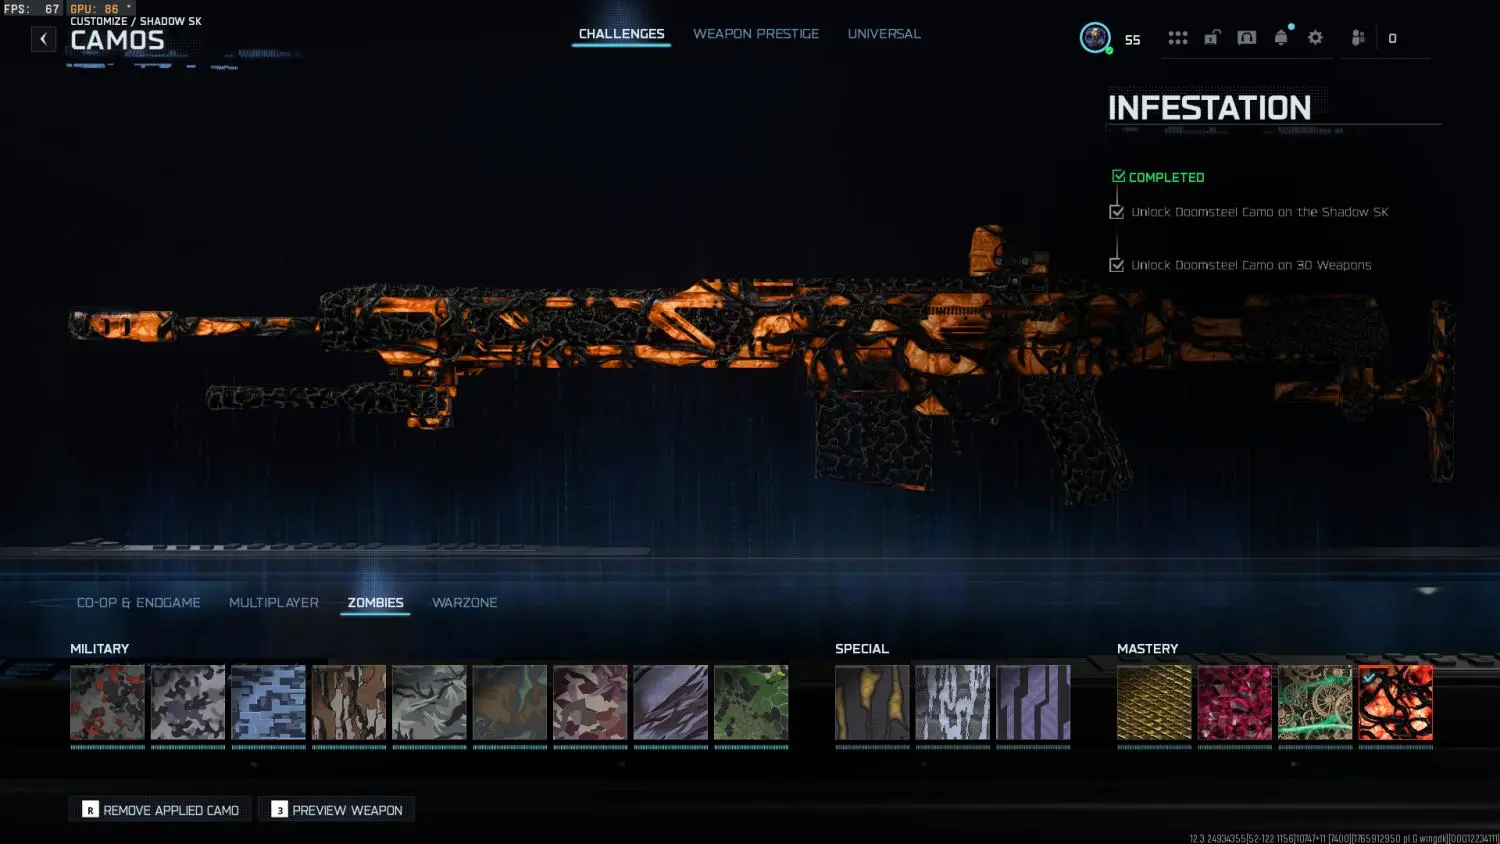Click the Shadow SK Doomsteel unlock checkmark

point(1116,211)
